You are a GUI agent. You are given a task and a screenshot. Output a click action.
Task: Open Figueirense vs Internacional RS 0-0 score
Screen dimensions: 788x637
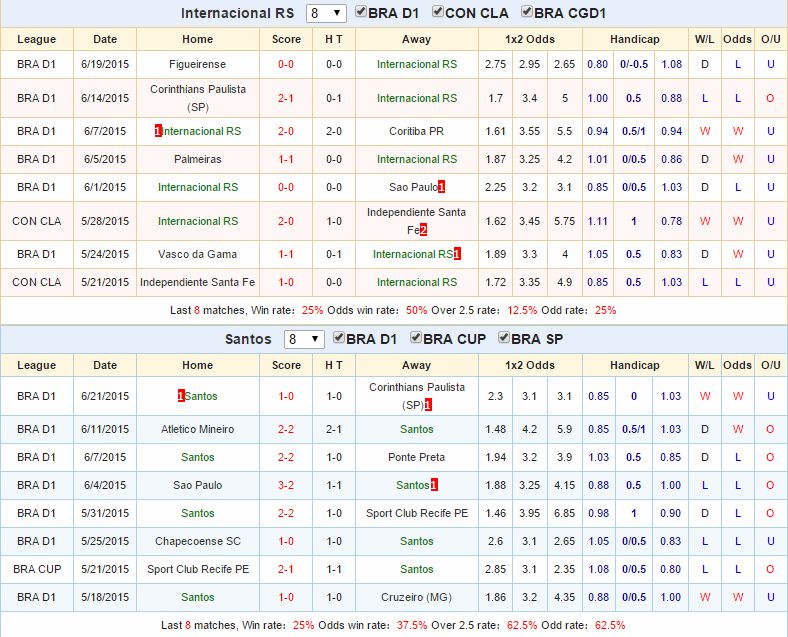[x=286, y=64]
